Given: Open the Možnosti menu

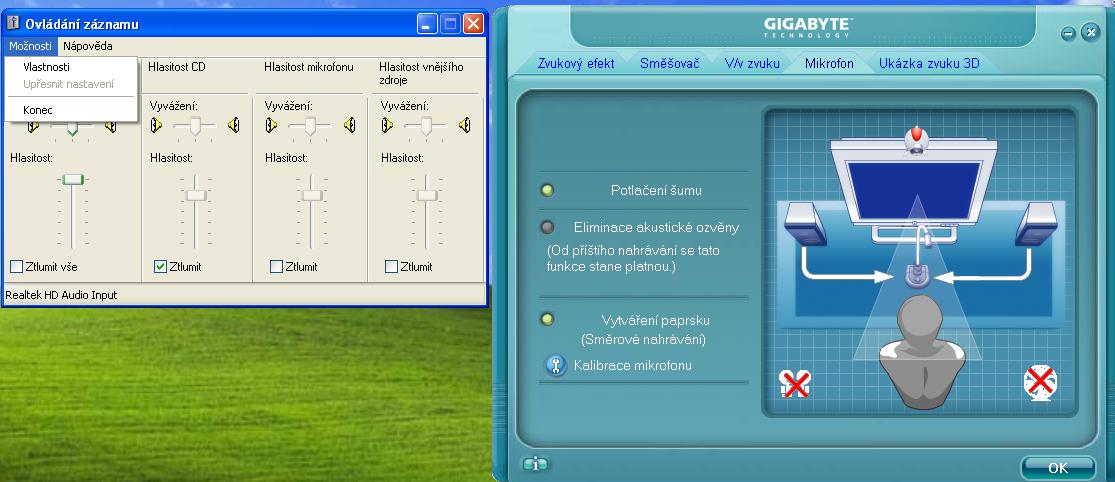Looking at the screenshot, I should coord(31,46).
